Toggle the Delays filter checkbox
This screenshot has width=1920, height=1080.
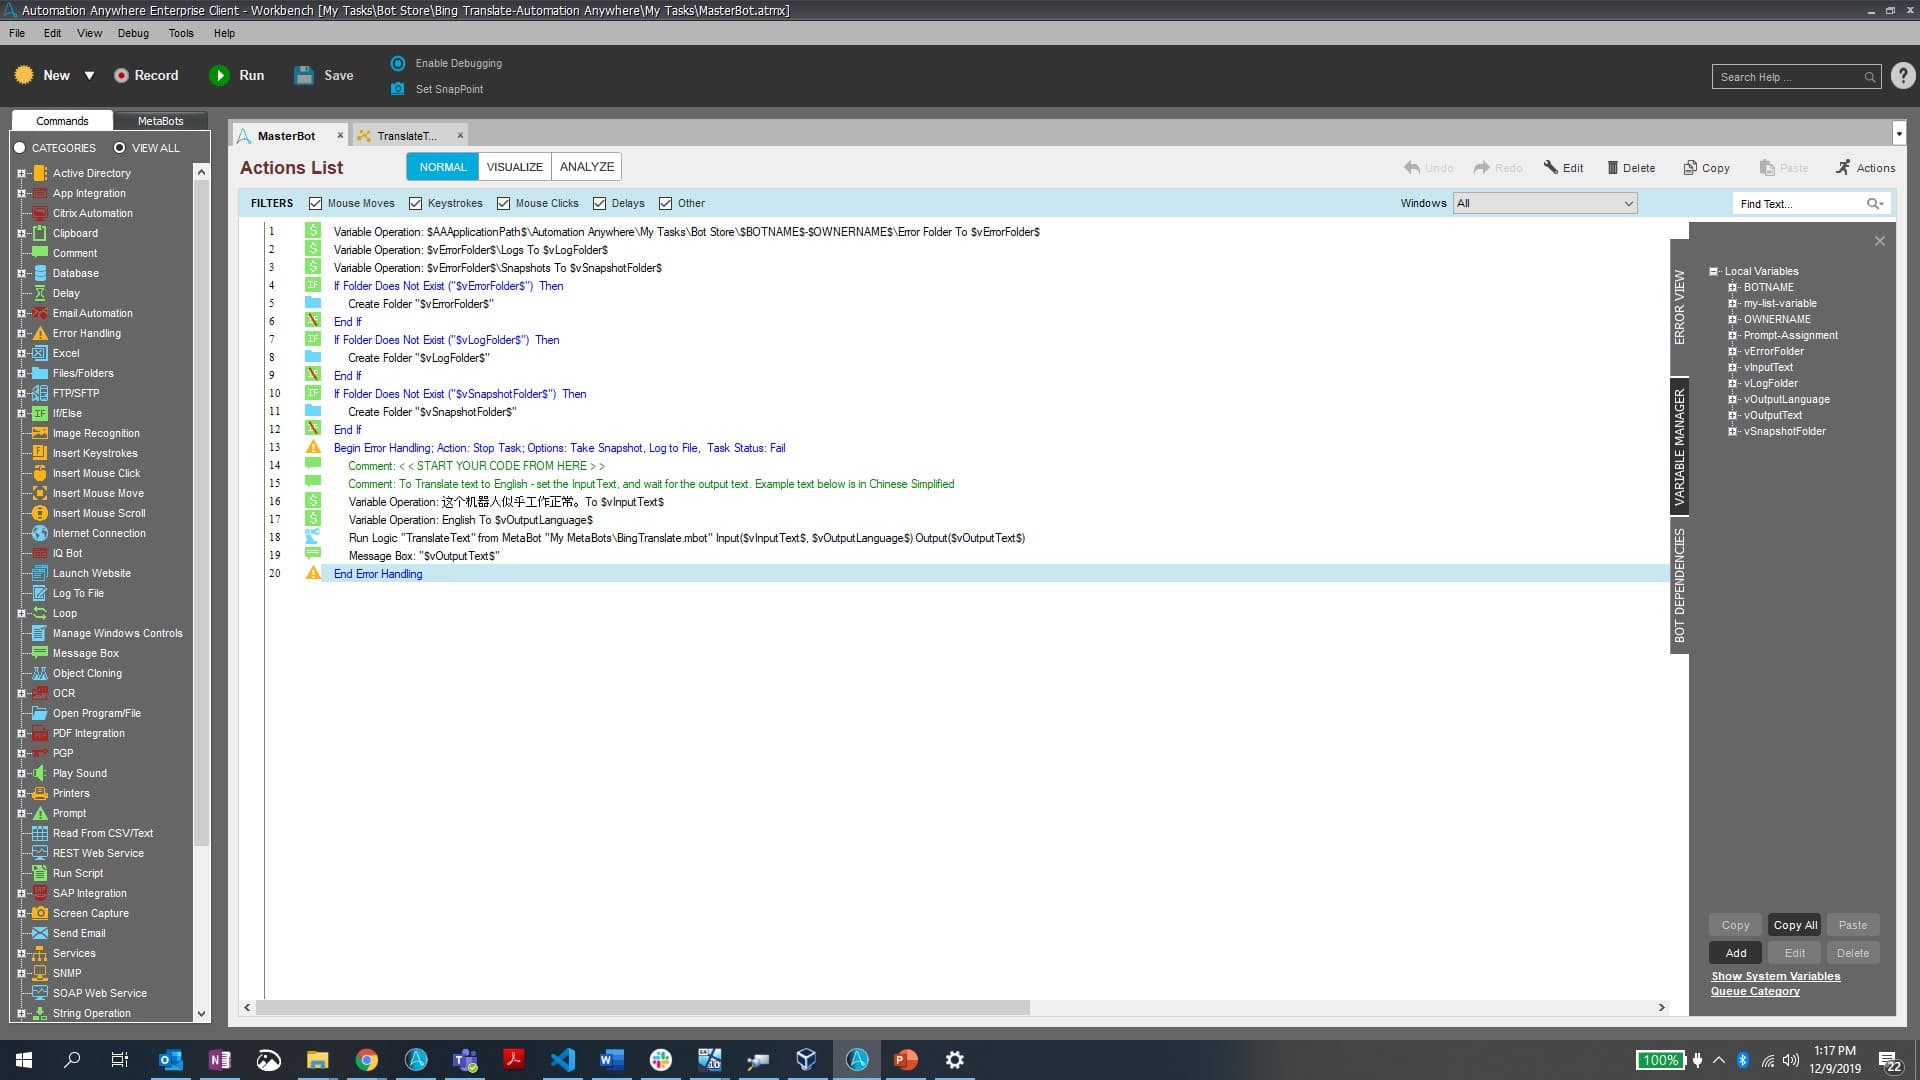click(x=599, y=204)
